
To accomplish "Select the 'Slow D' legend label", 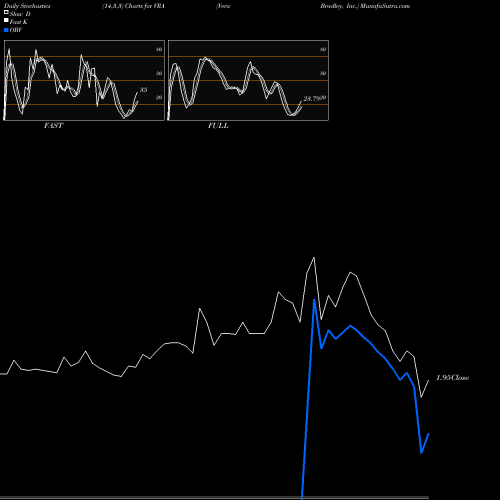I will click(20, 14).
